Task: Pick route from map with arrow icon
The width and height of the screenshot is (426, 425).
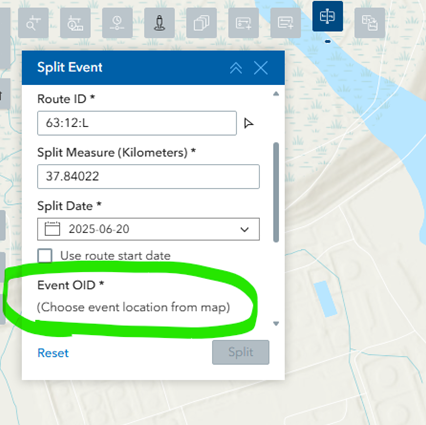Action: 248,123
